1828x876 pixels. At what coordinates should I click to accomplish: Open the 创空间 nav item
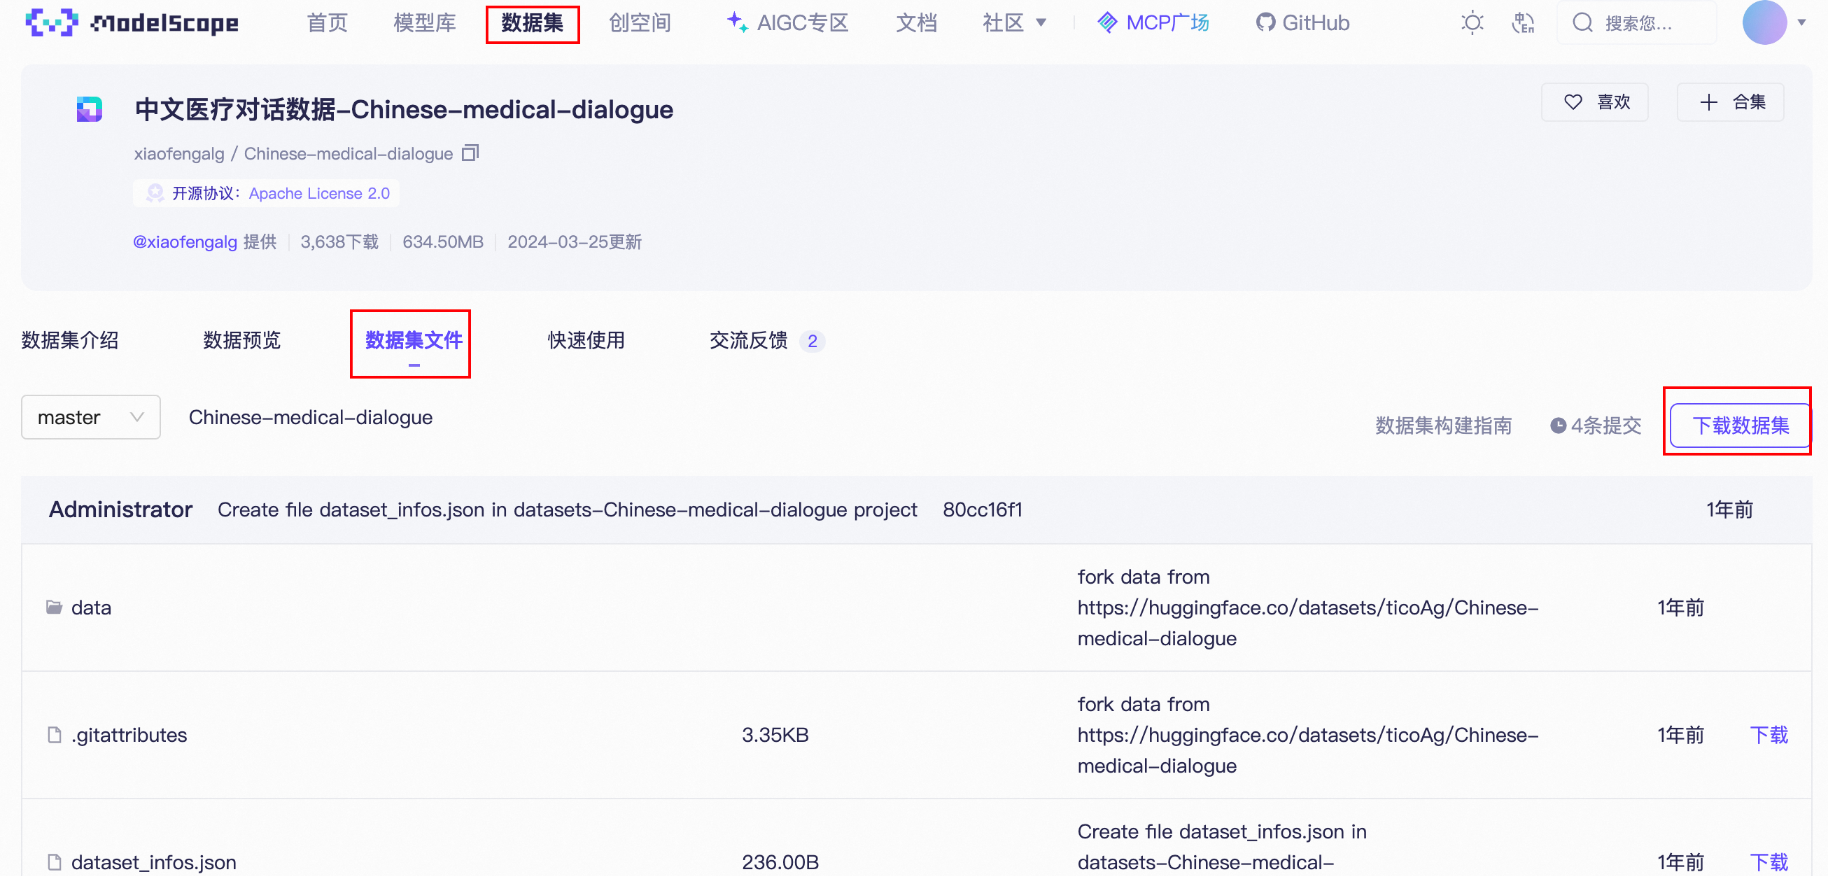[640, 23]
